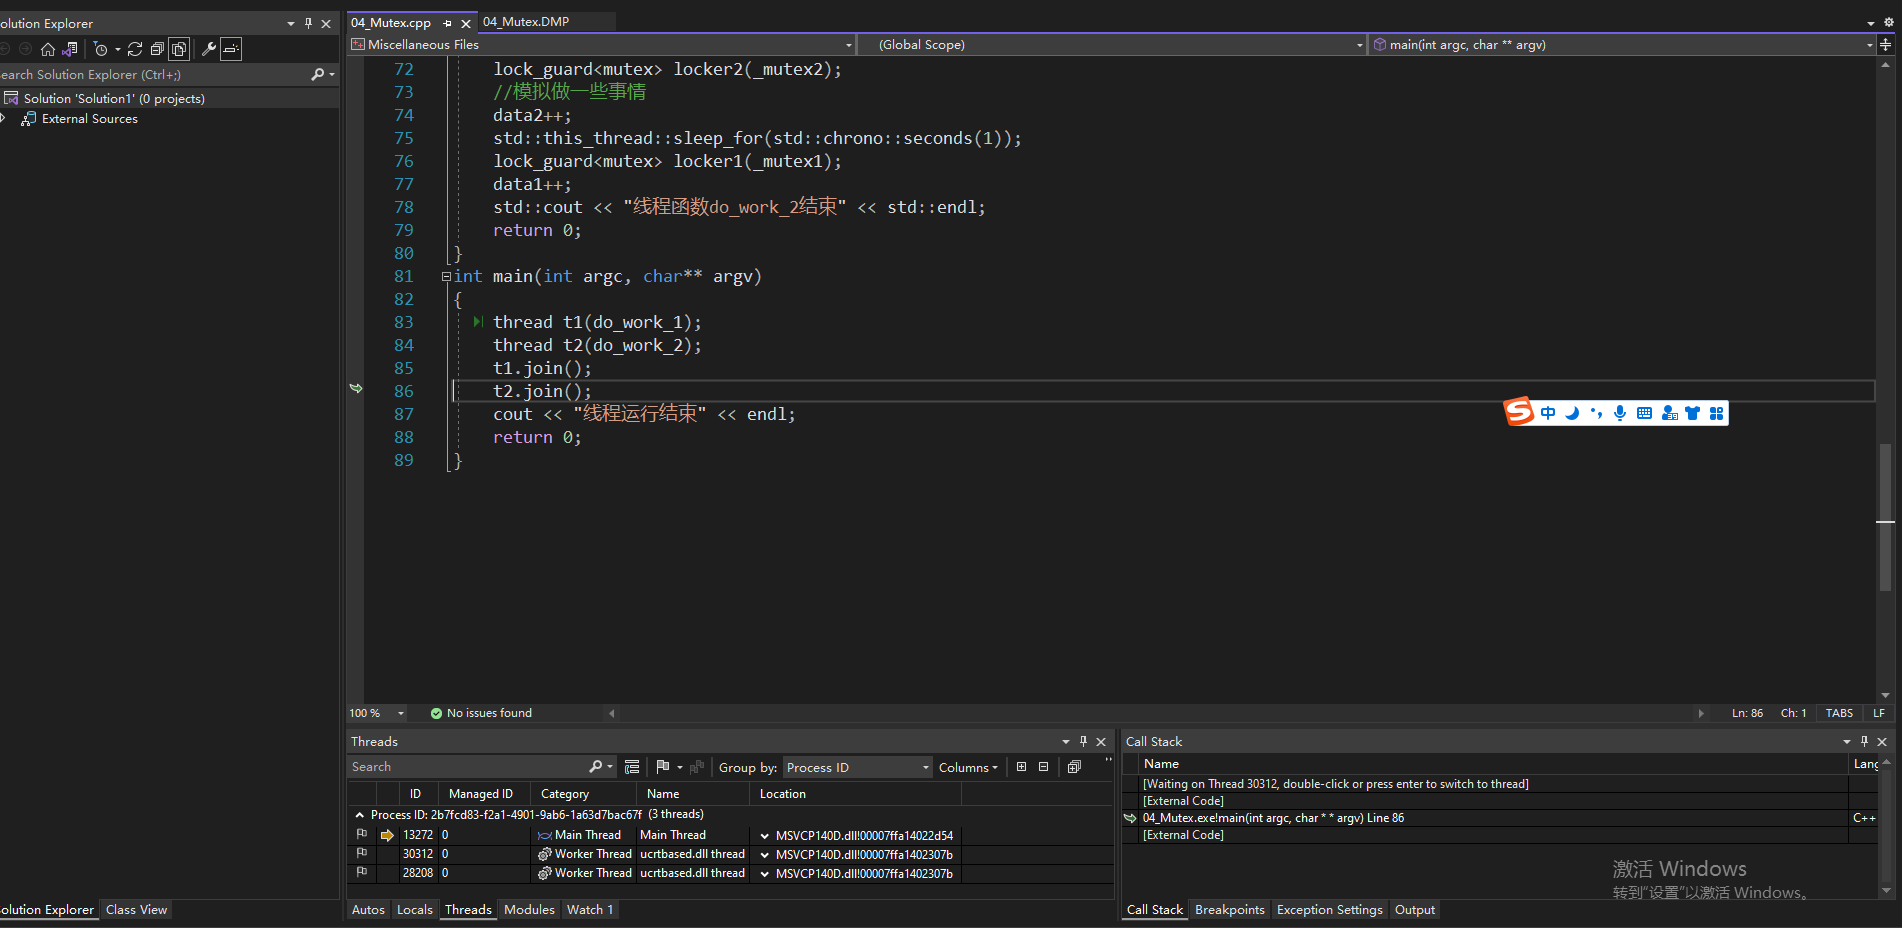This screenshot has width=1902, height=928.
Task: Expand all groups in Threads window
Action: (x=1021, y=767)
